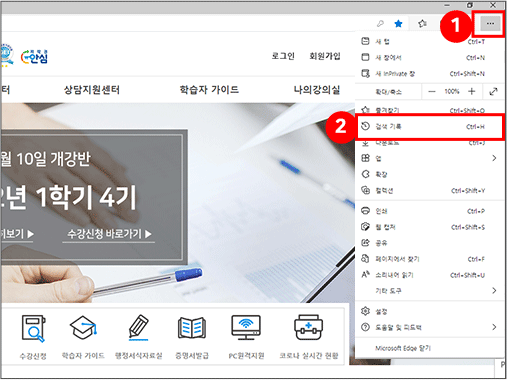Select Microsoft Edge 닫기 menu item
507x380 pixels.
point(430,348)
